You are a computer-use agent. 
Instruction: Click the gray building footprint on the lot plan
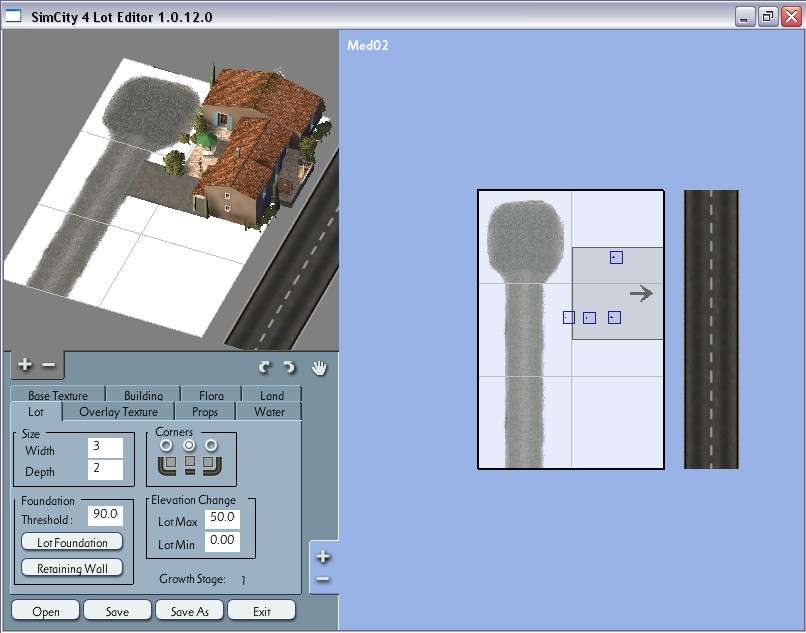(617, 293)
